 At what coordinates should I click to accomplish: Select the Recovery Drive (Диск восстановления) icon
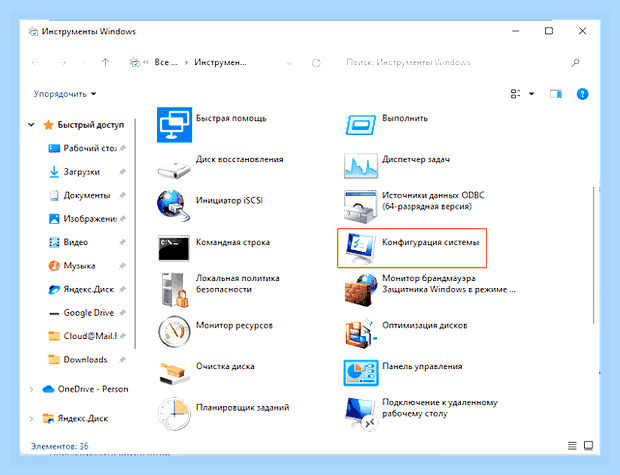(x=174, y=170)
